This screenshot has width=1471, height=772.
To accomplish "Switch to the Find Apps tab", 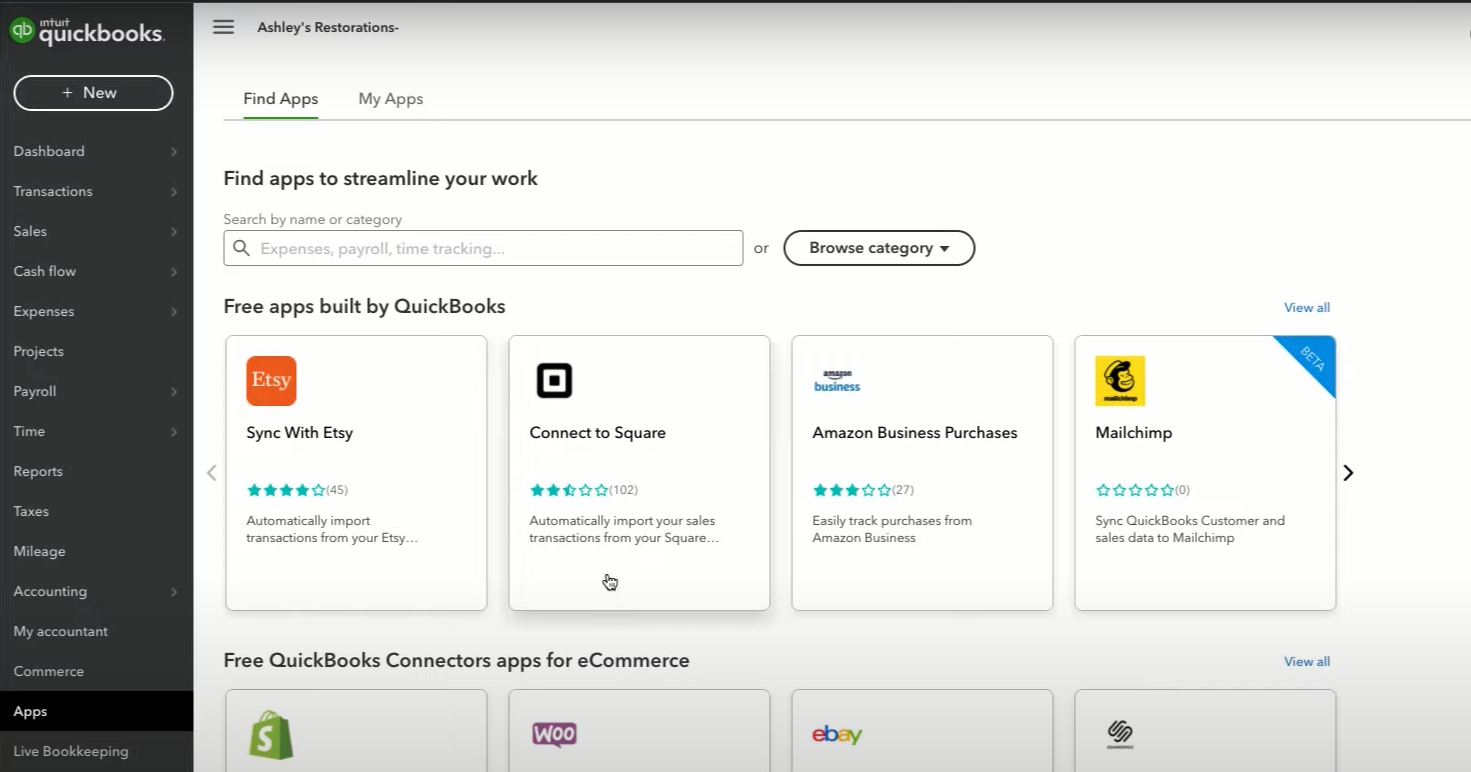I will [x=281, y=99].
